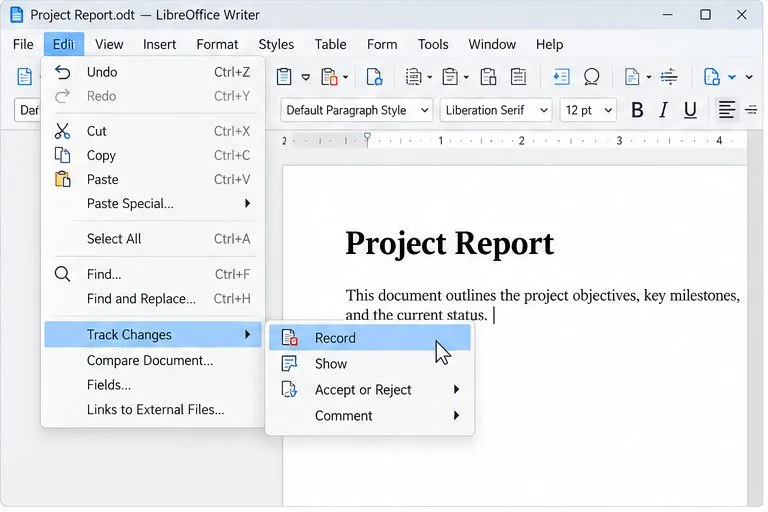
Task: Choose Compare Document... entry
Action: (153, 360)
